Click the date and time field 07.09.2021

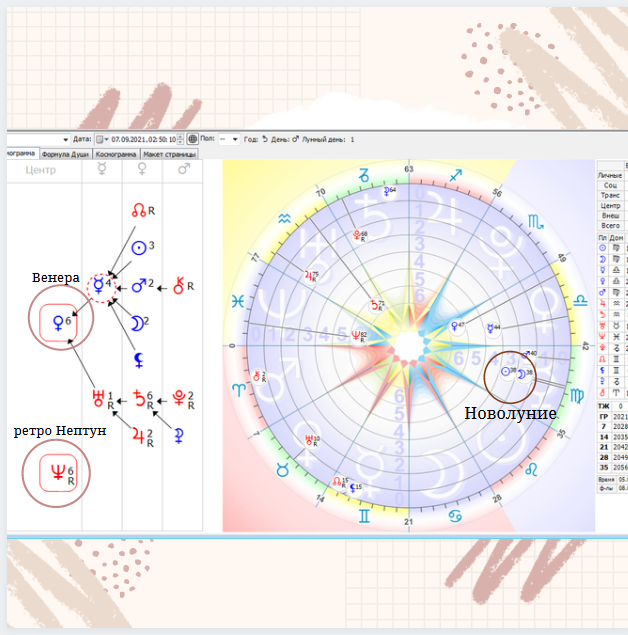click(143, 140)
